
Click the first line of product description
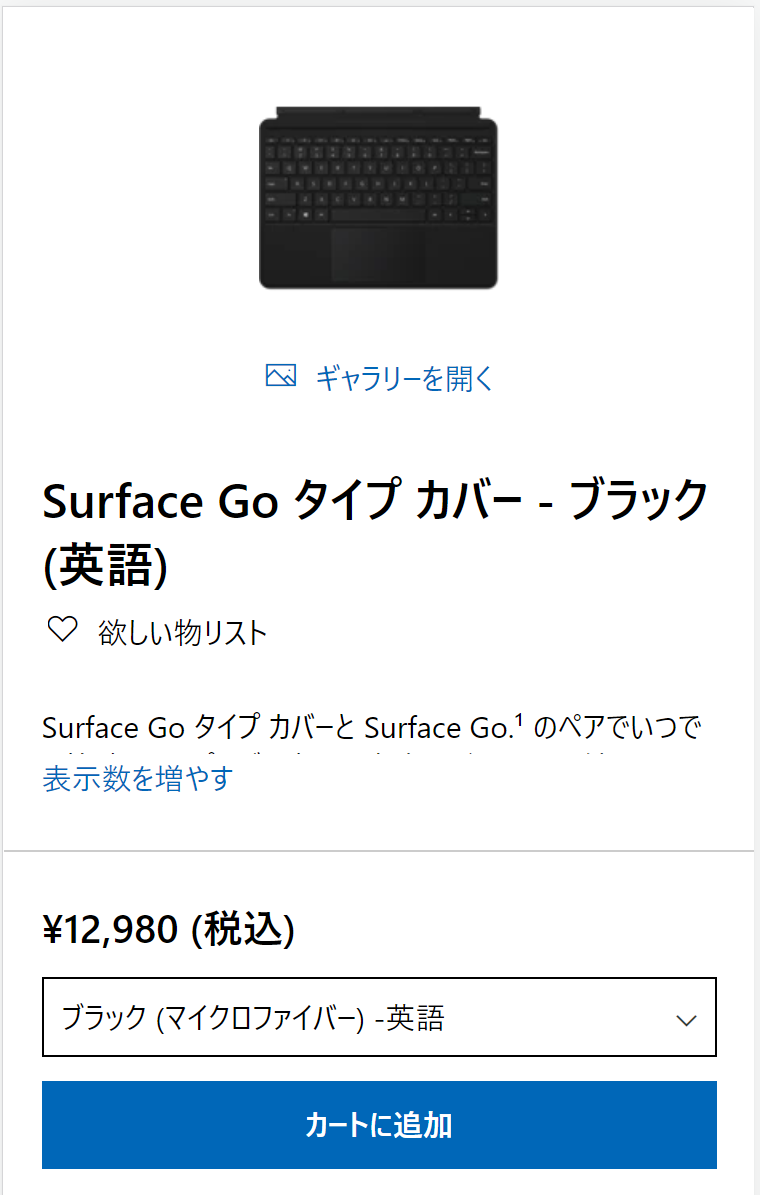372,727
